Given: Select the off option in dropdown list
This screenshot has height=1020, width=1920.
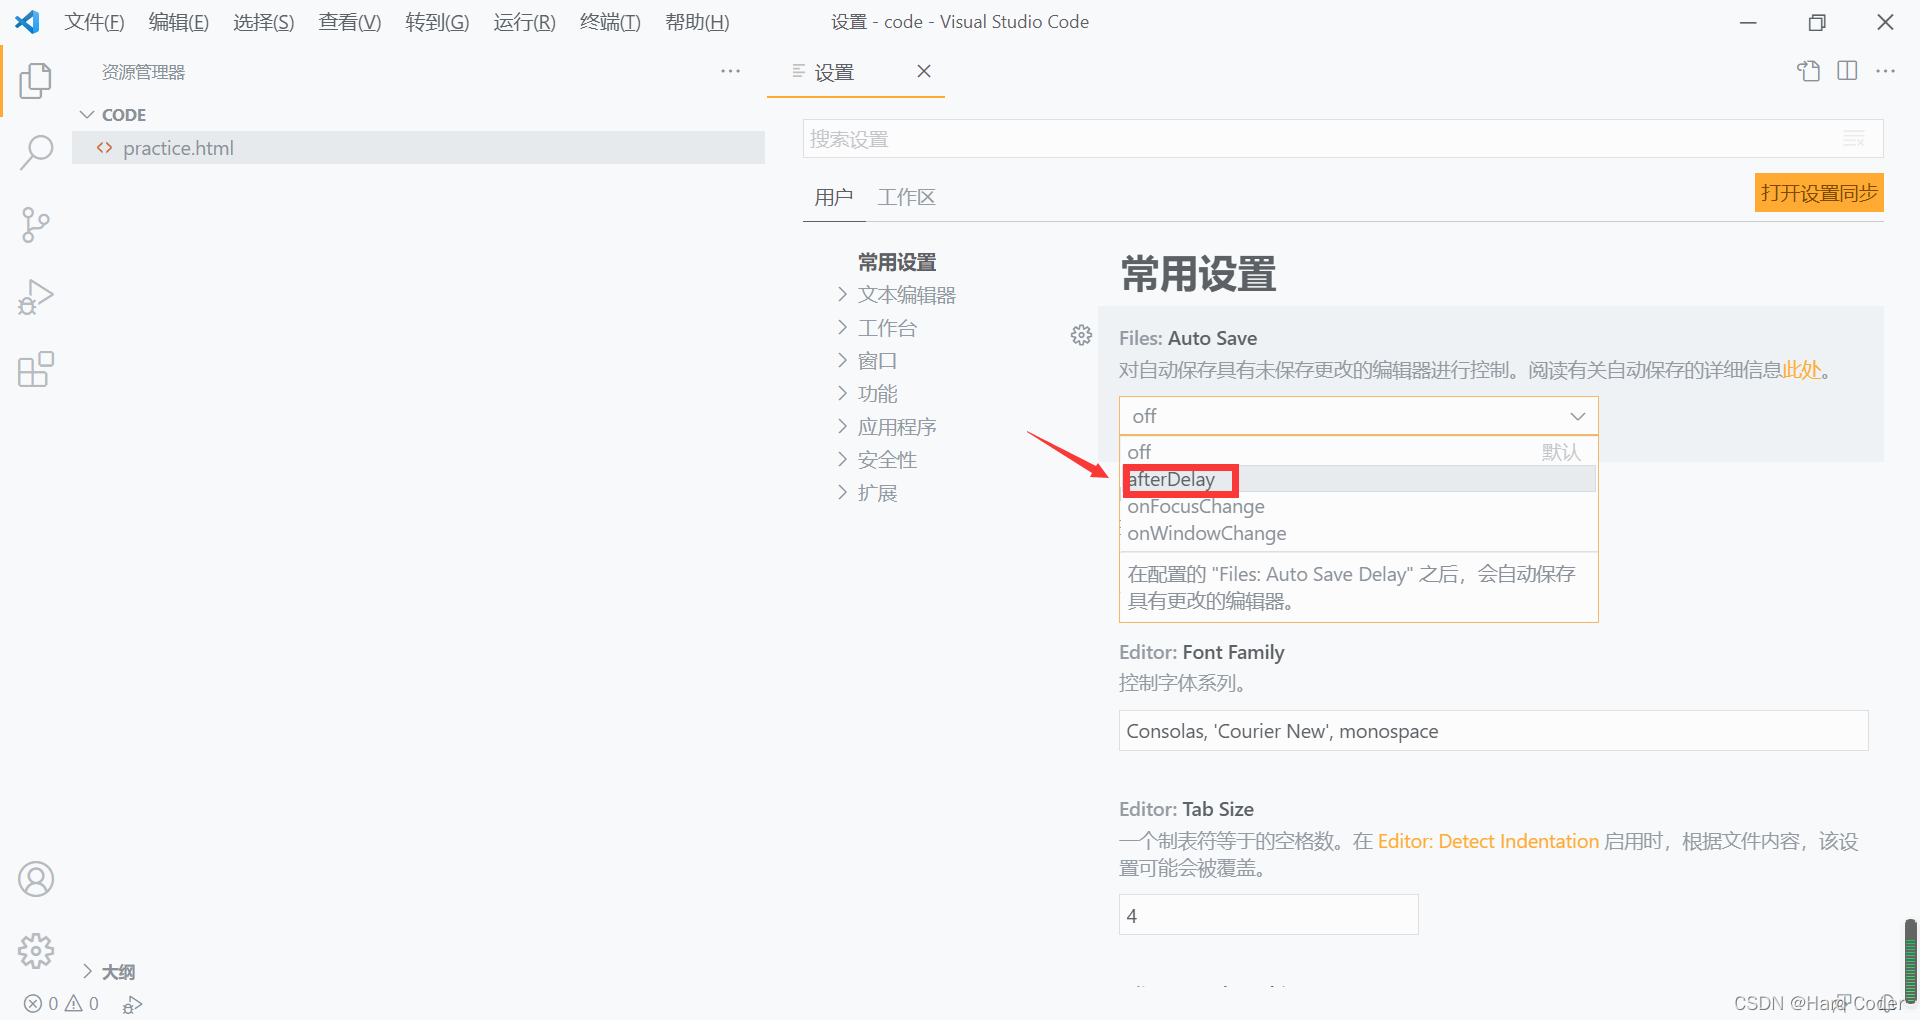Looking at the screenshot, I should click(1358, 452).
